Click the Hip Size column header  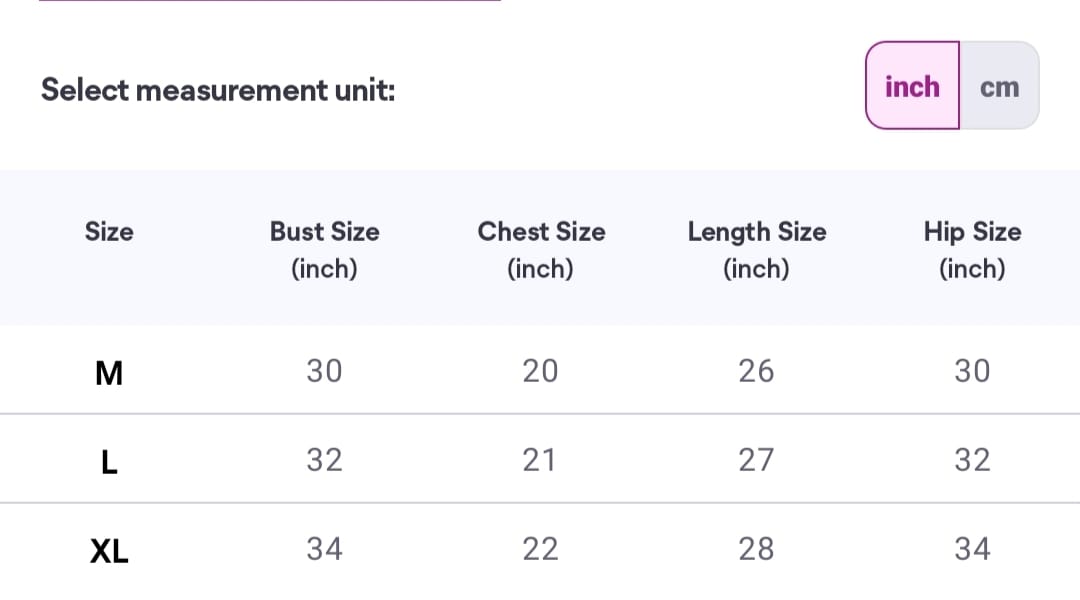click(x=972, y=249)
